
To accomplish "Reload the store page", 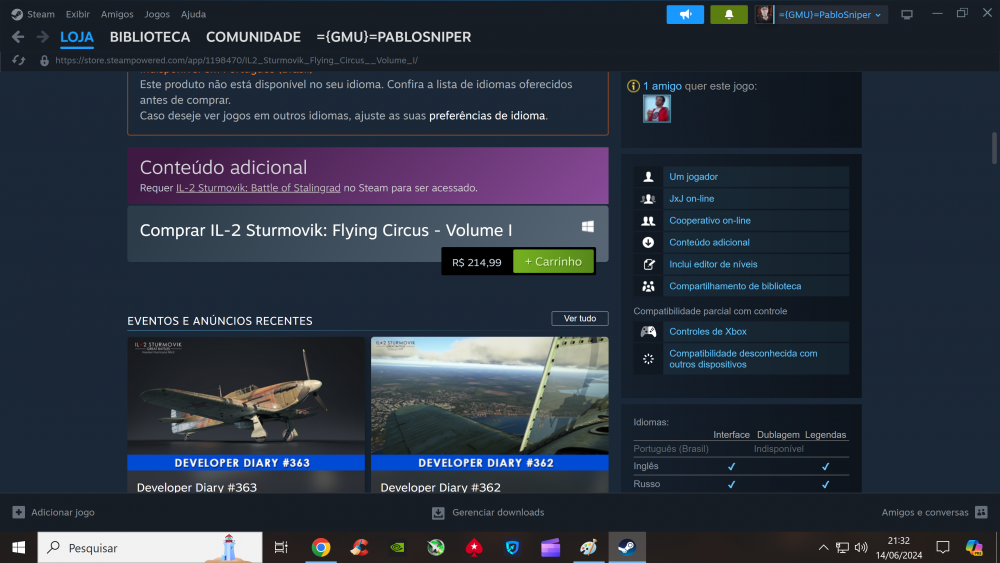I will pos(18,60).
